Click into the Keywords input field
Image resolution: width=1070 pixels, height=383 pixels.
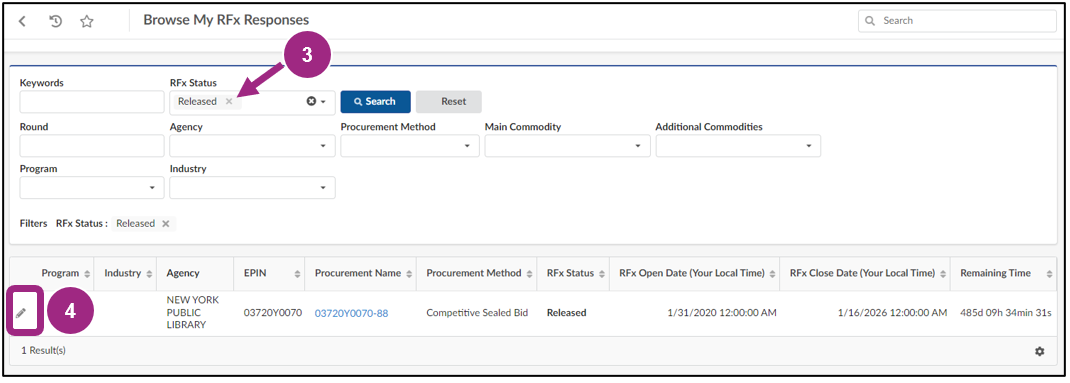[91, 102]
